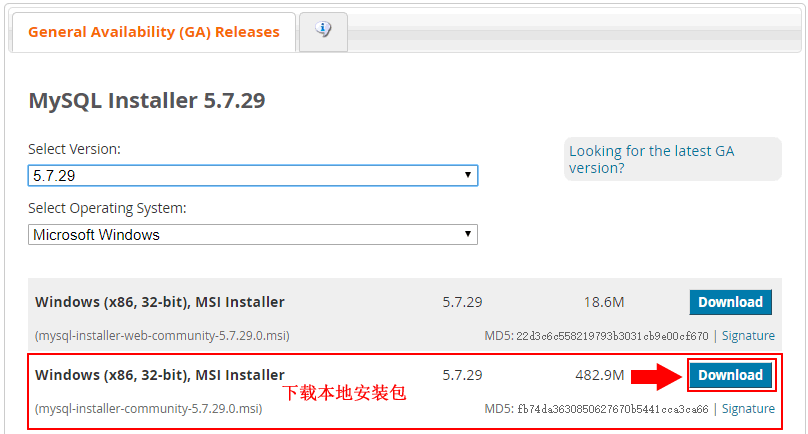
Task: Download the 482.9M community installer
Action: click(730, 376)
